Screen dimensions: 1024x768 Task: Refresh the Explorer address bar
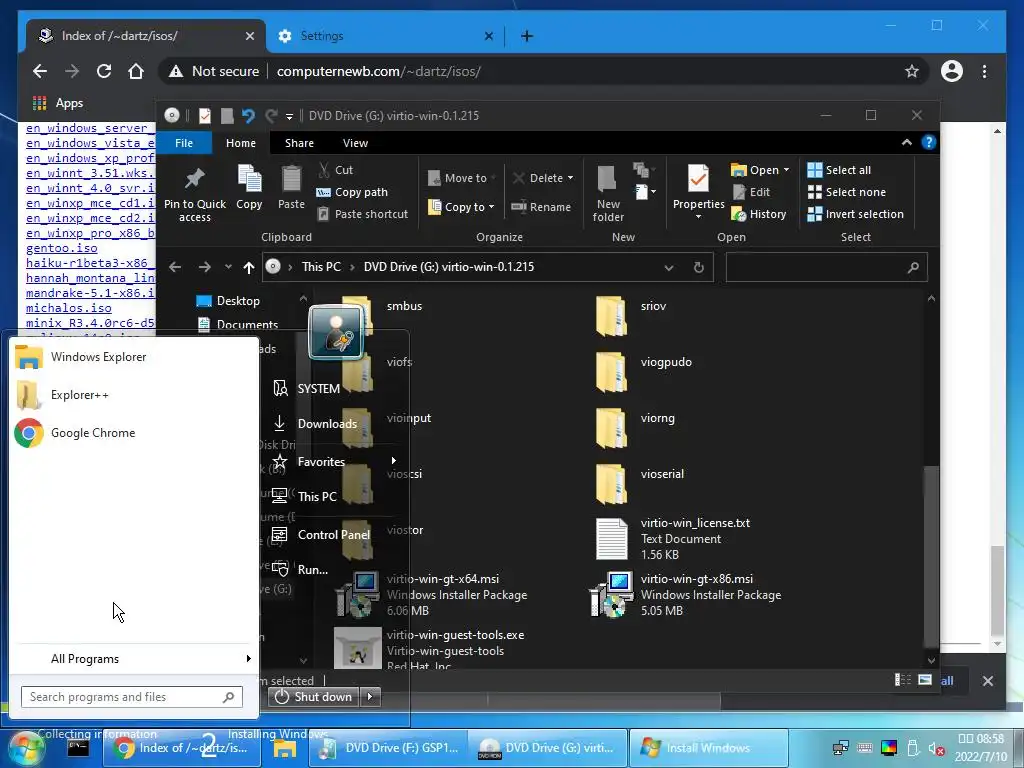[x=698, y=267]
